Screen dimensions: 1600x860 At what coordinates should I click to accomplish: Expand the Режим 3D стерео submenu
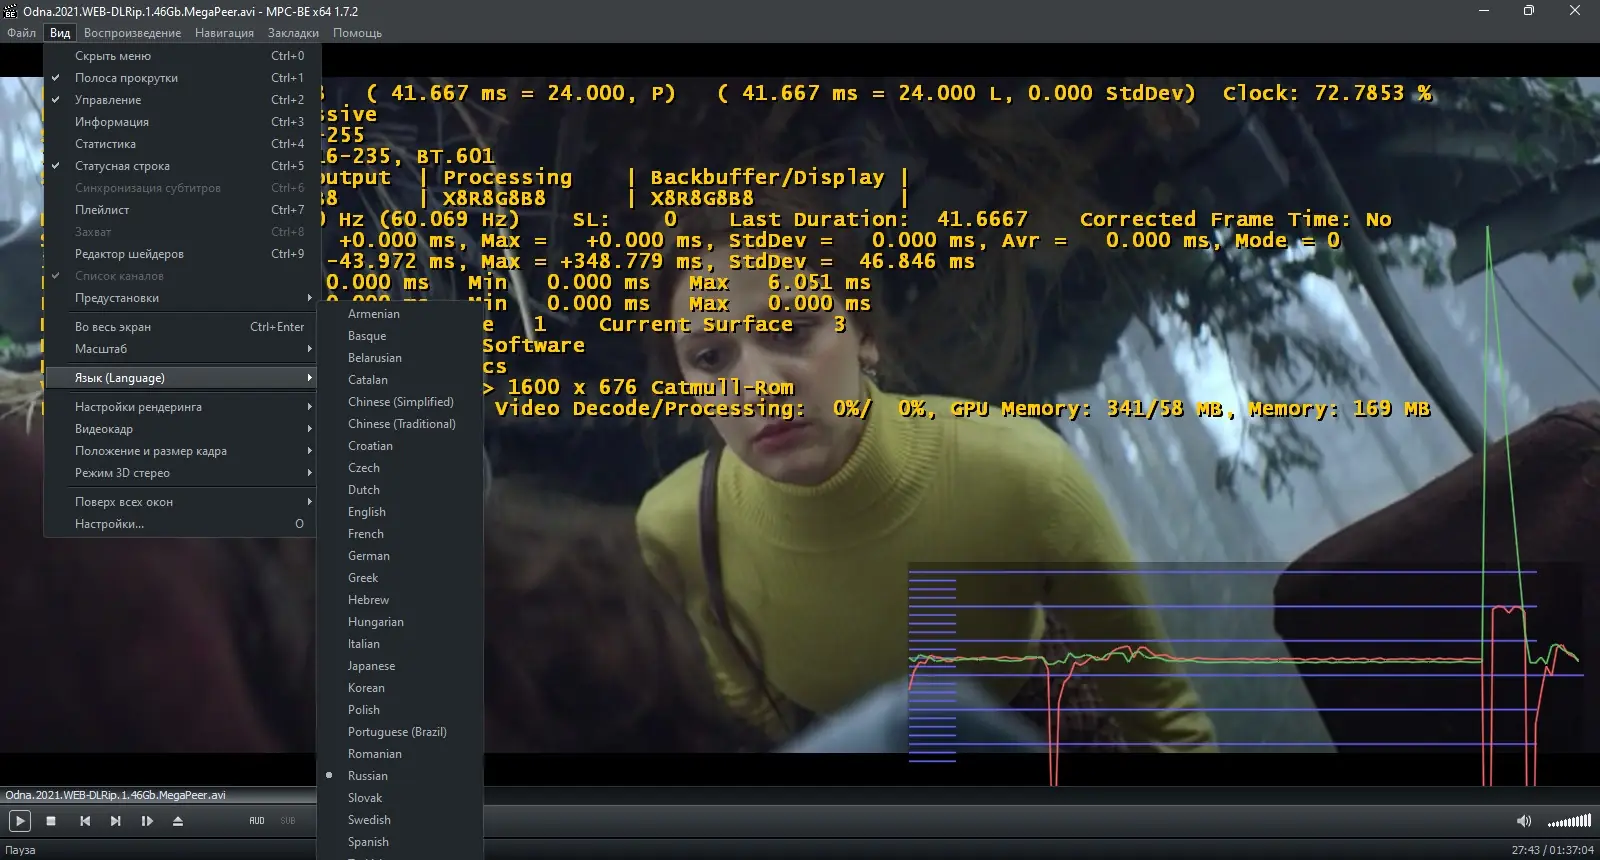coord(181,473)
